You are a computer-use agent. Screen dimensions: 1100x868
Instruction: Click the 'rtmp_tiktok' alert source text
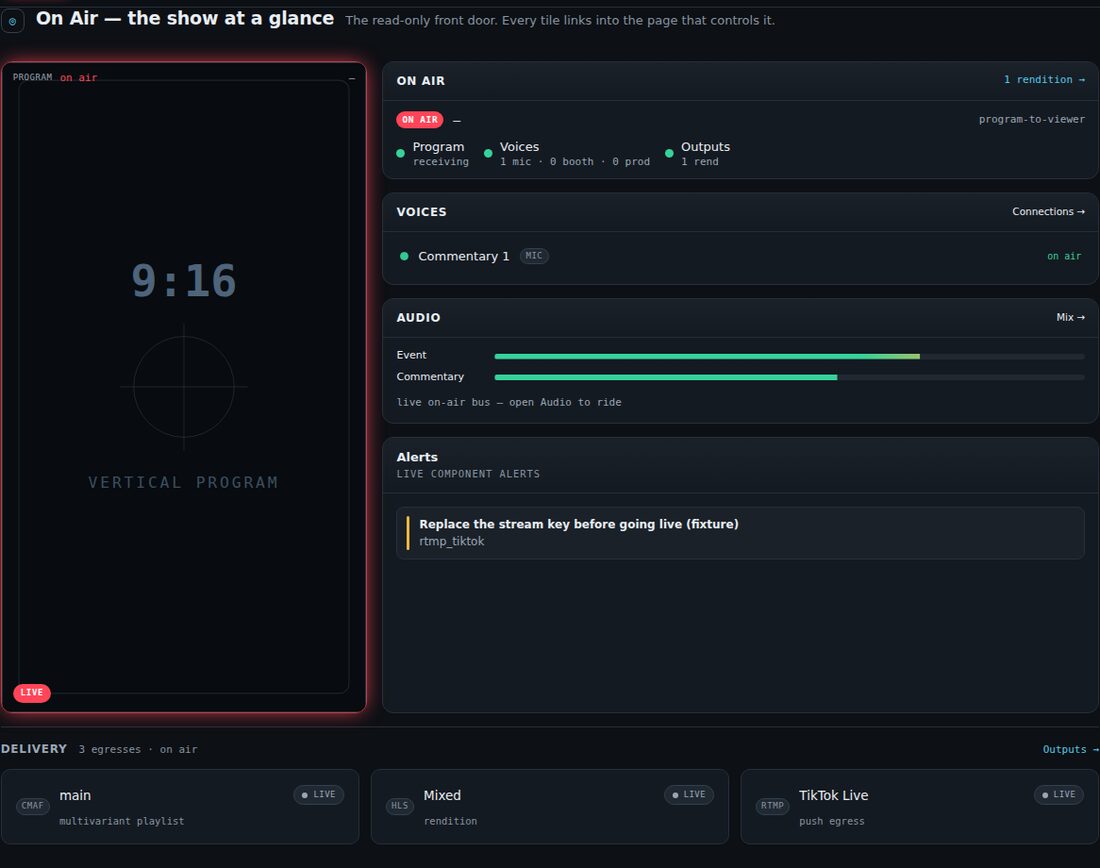point(452,541)
